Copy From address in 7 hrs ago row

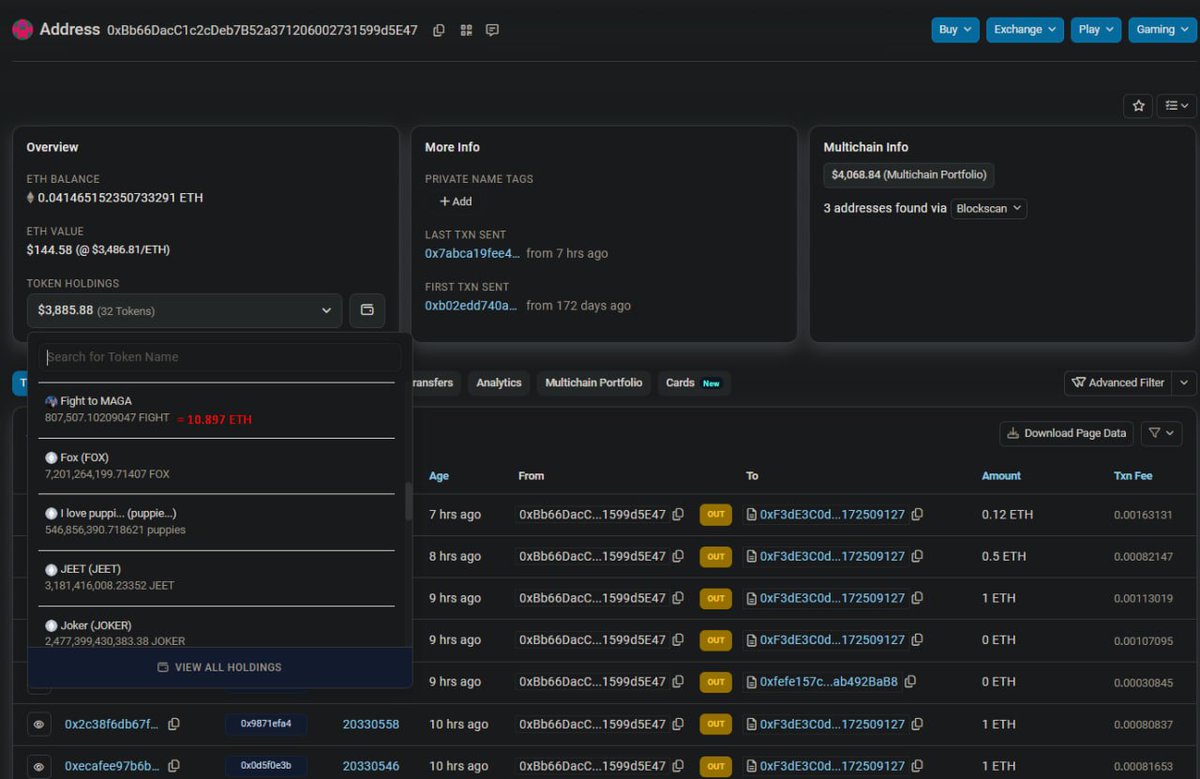(678, 515)
